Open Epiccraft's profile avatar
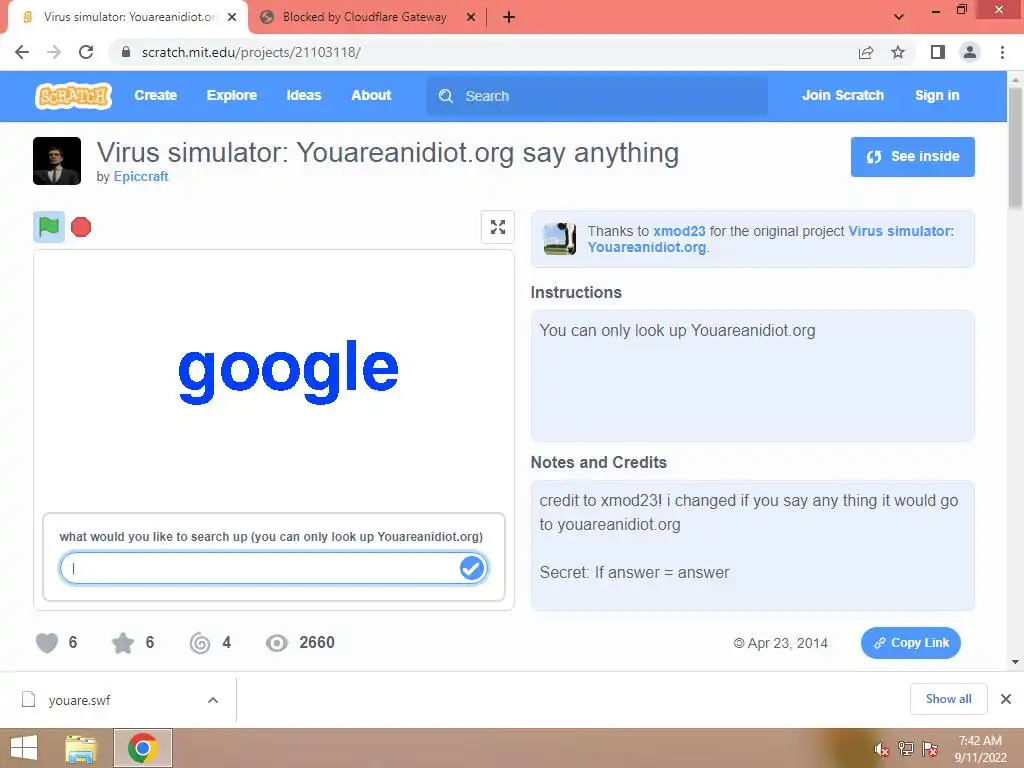Viewport: 1024px width, 768px height. [57, 161]
